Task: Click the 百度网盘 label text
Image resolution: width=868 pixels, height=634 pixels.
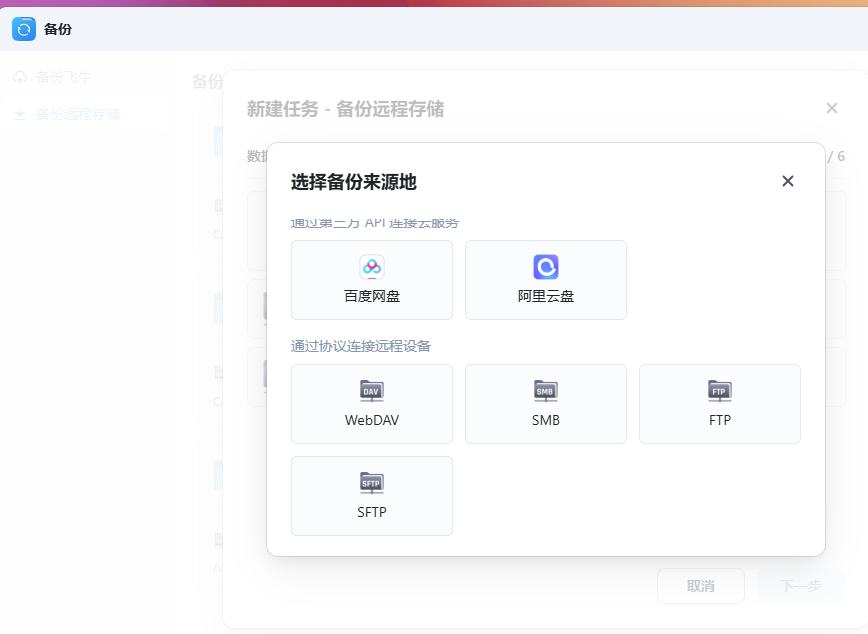Action: pos(372,296)
